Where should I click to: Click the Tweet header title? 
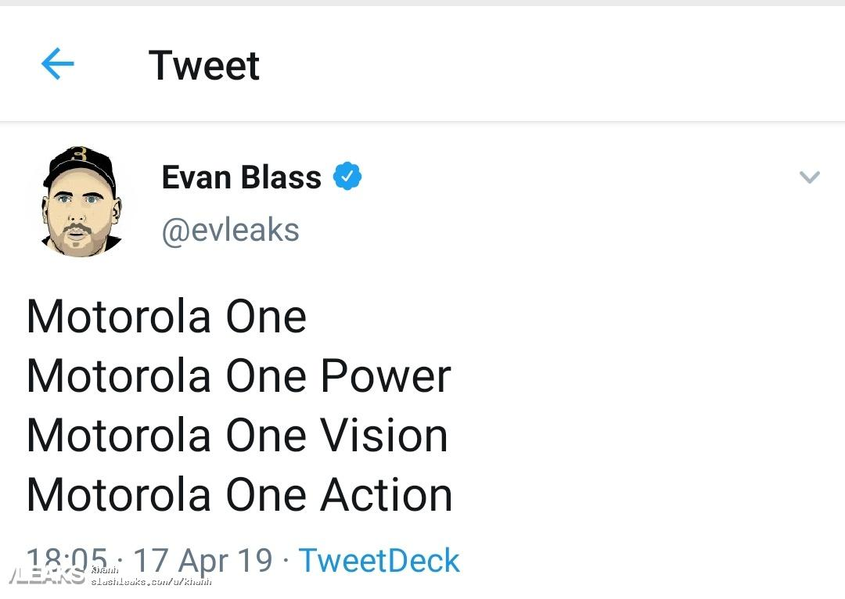click(x=204, y=66)
